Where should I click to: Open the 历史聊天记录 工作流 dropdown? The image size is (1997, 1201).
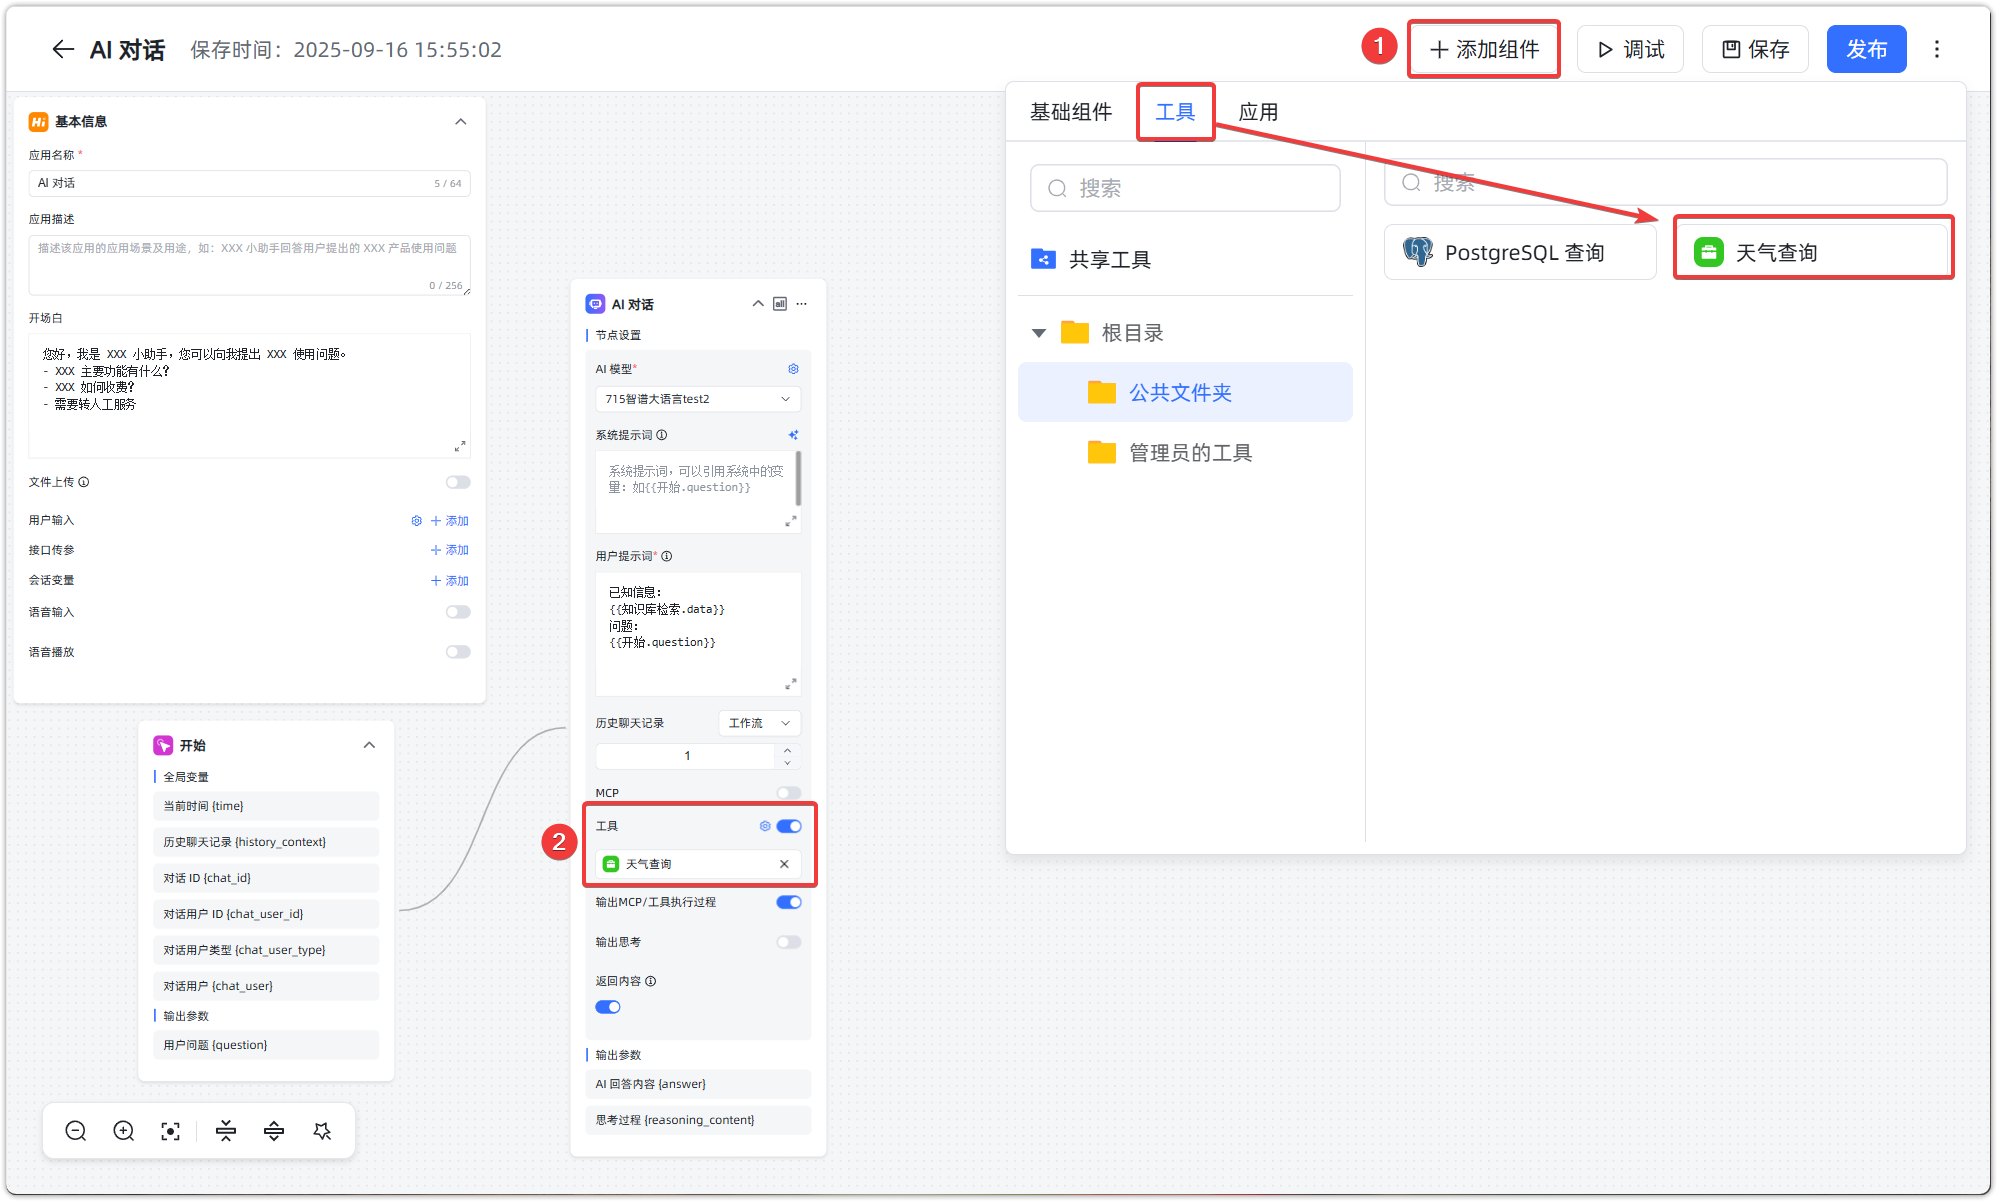[x=759, y=723]
